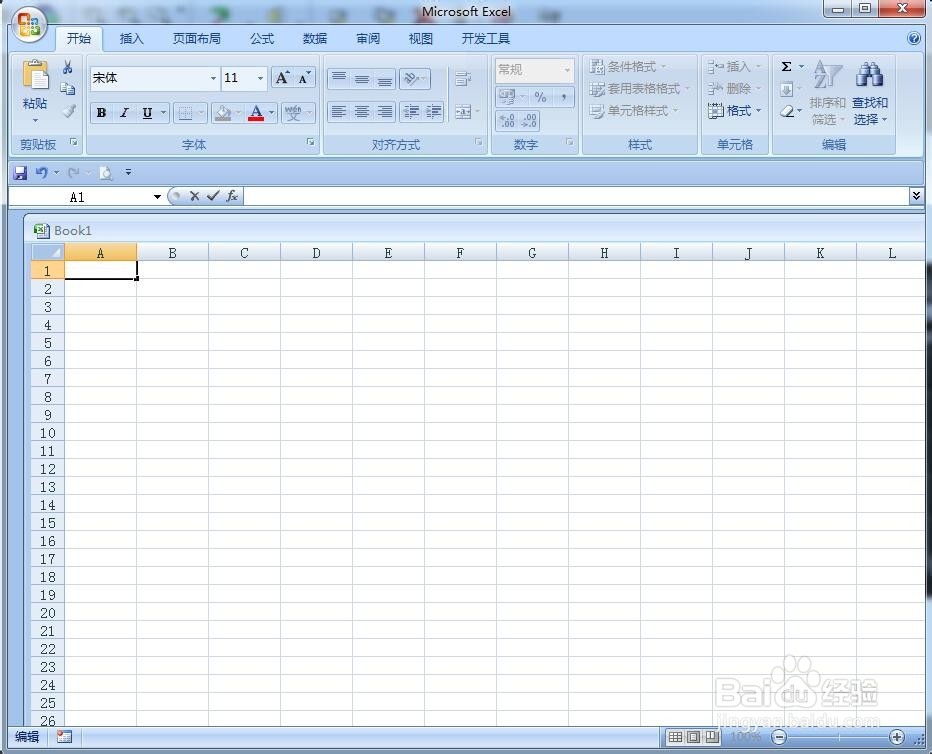Align text right in cell
The height and width of the screenshot is (754, 932).
tap(385, 112)
